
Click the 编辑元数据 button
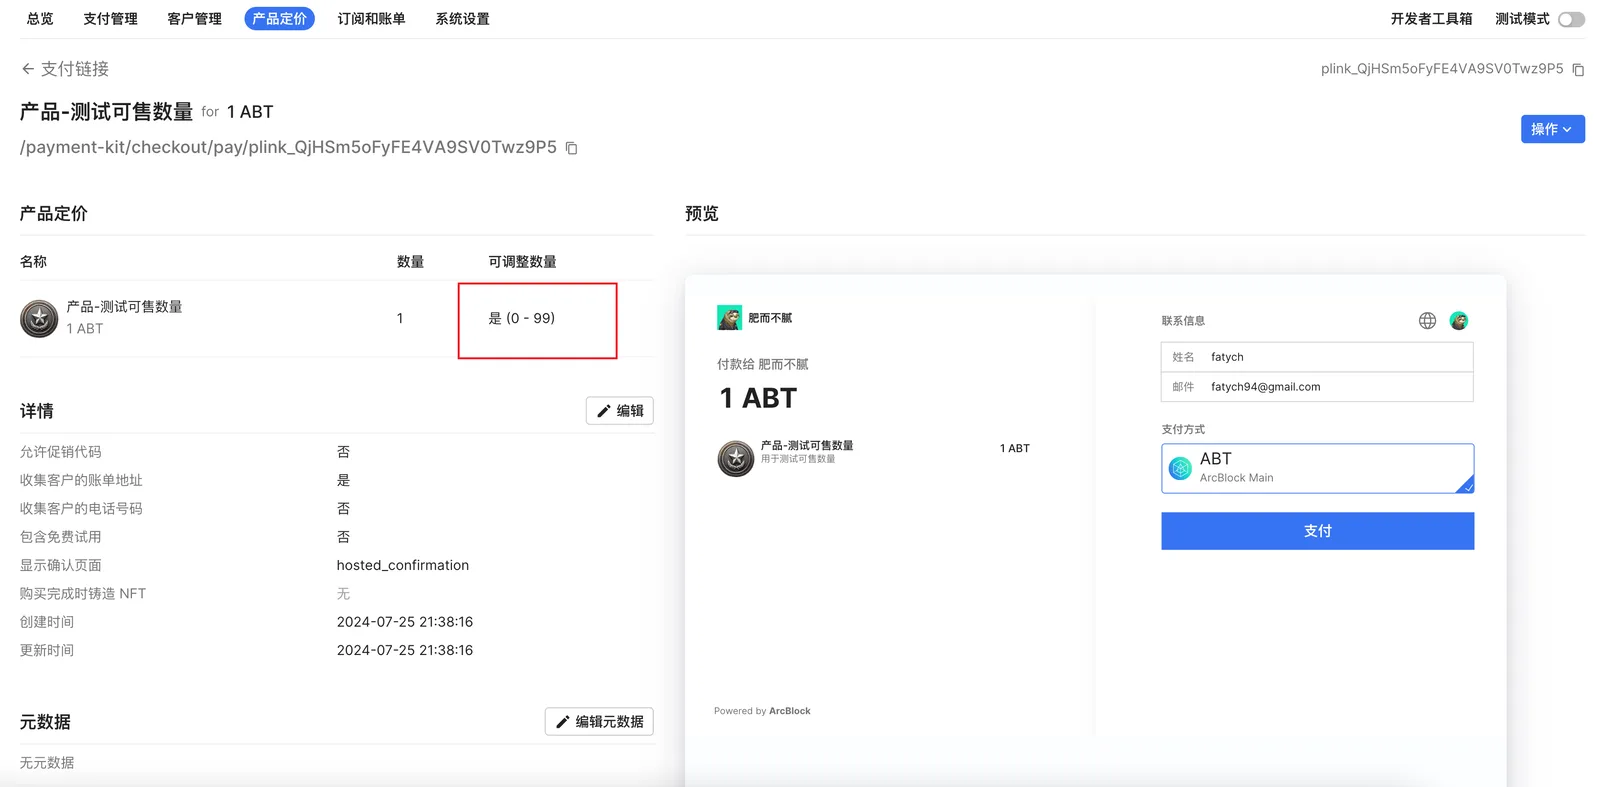tap(599, 722)
